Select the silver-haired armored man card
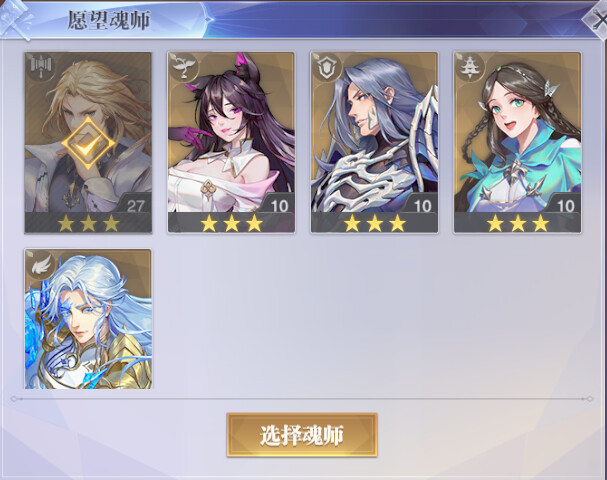 [374, 142]
